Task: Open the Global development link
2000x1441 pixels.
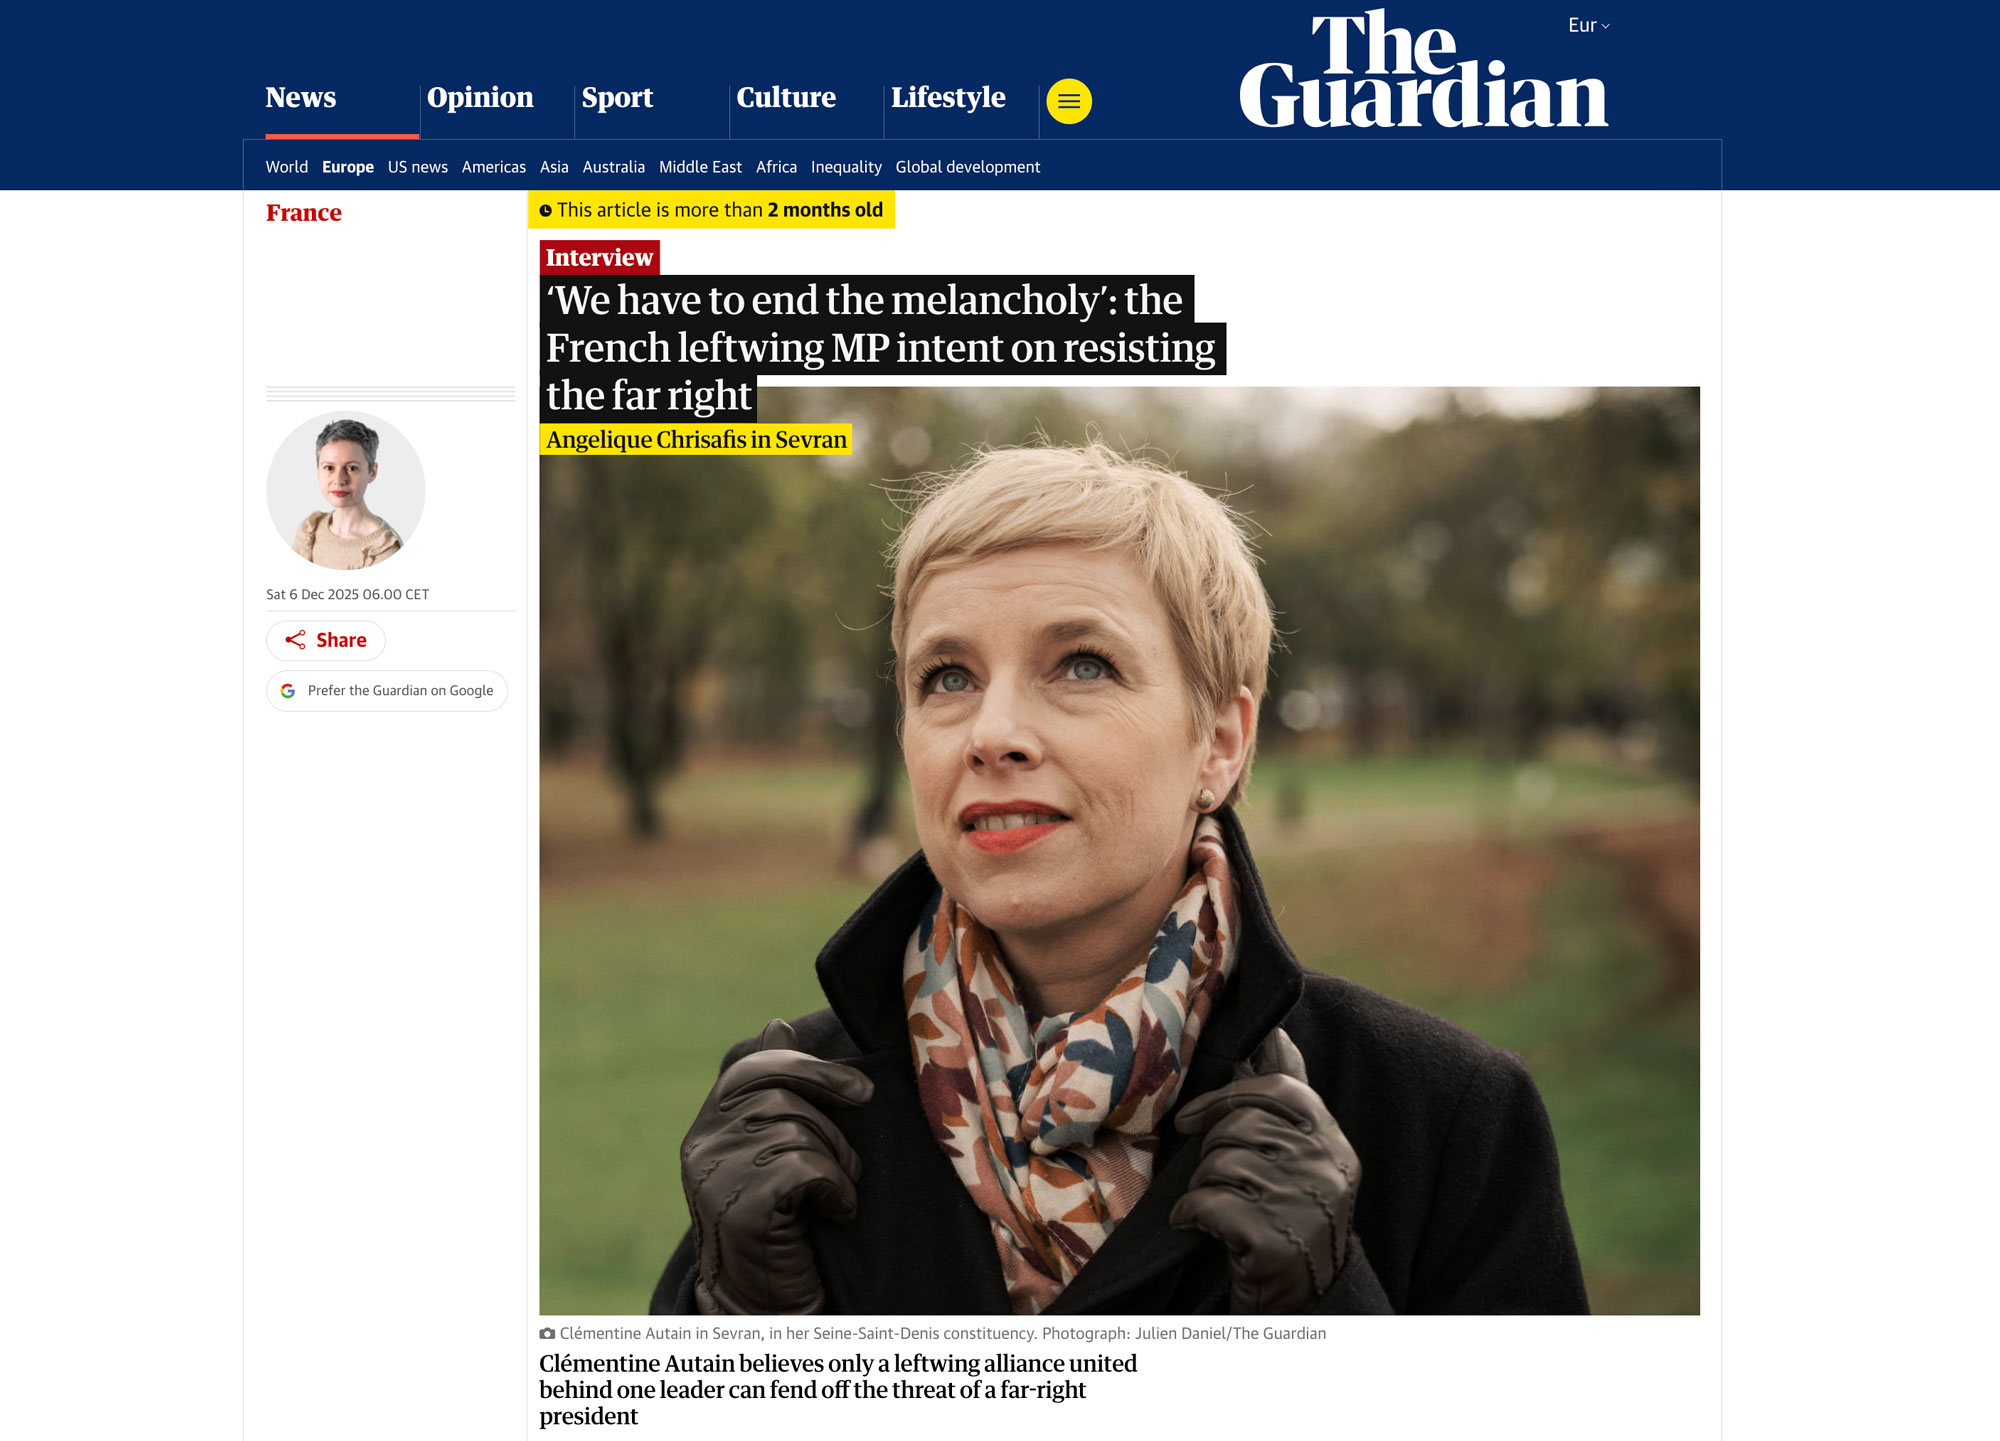Action: (968, 167)
